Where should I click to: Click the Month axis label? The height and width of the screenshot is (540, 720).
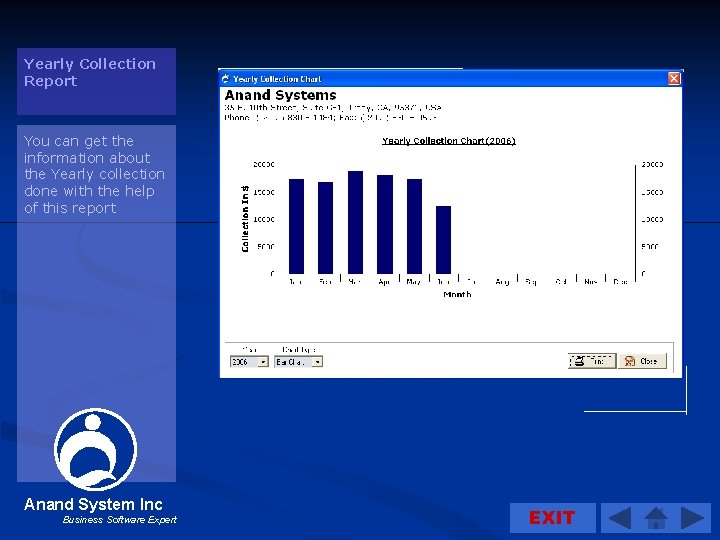point(457,294)
